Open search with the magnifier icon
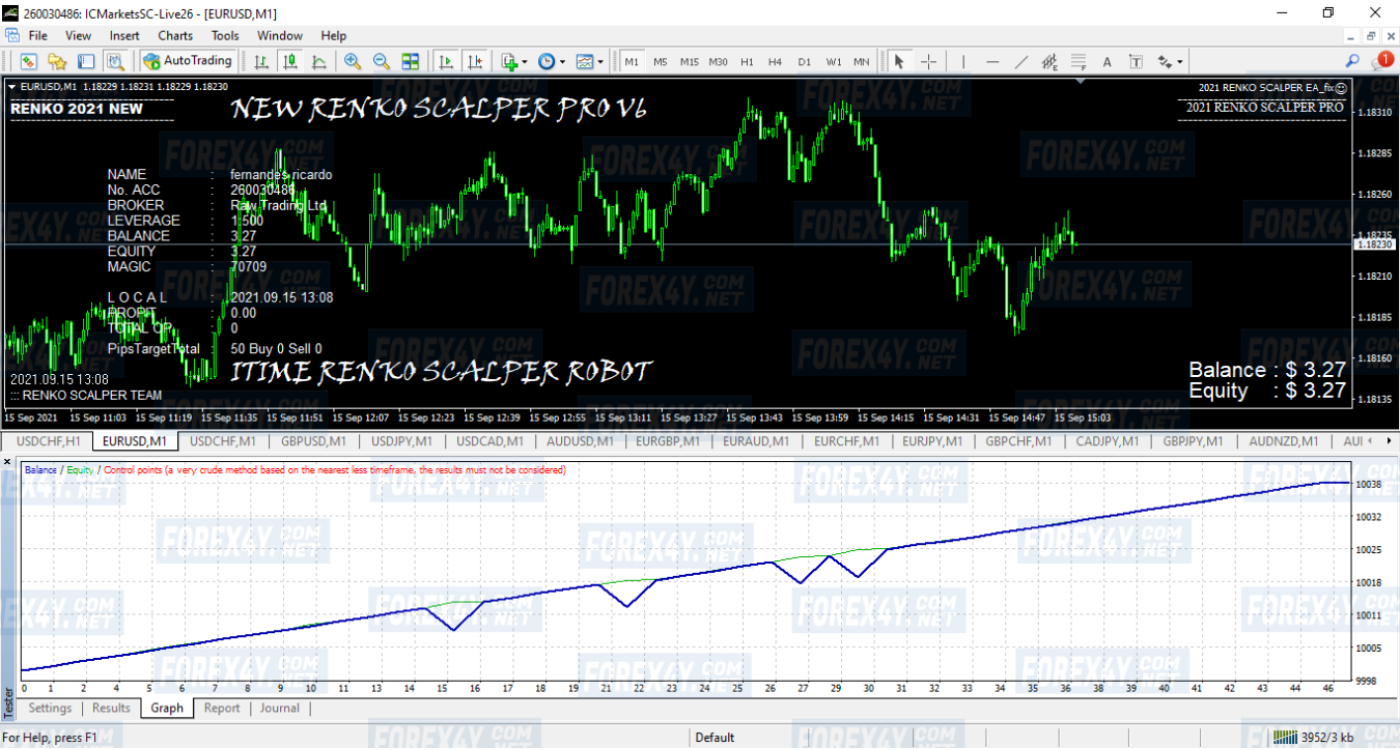1400x750 pixels. click(1352, 61)
